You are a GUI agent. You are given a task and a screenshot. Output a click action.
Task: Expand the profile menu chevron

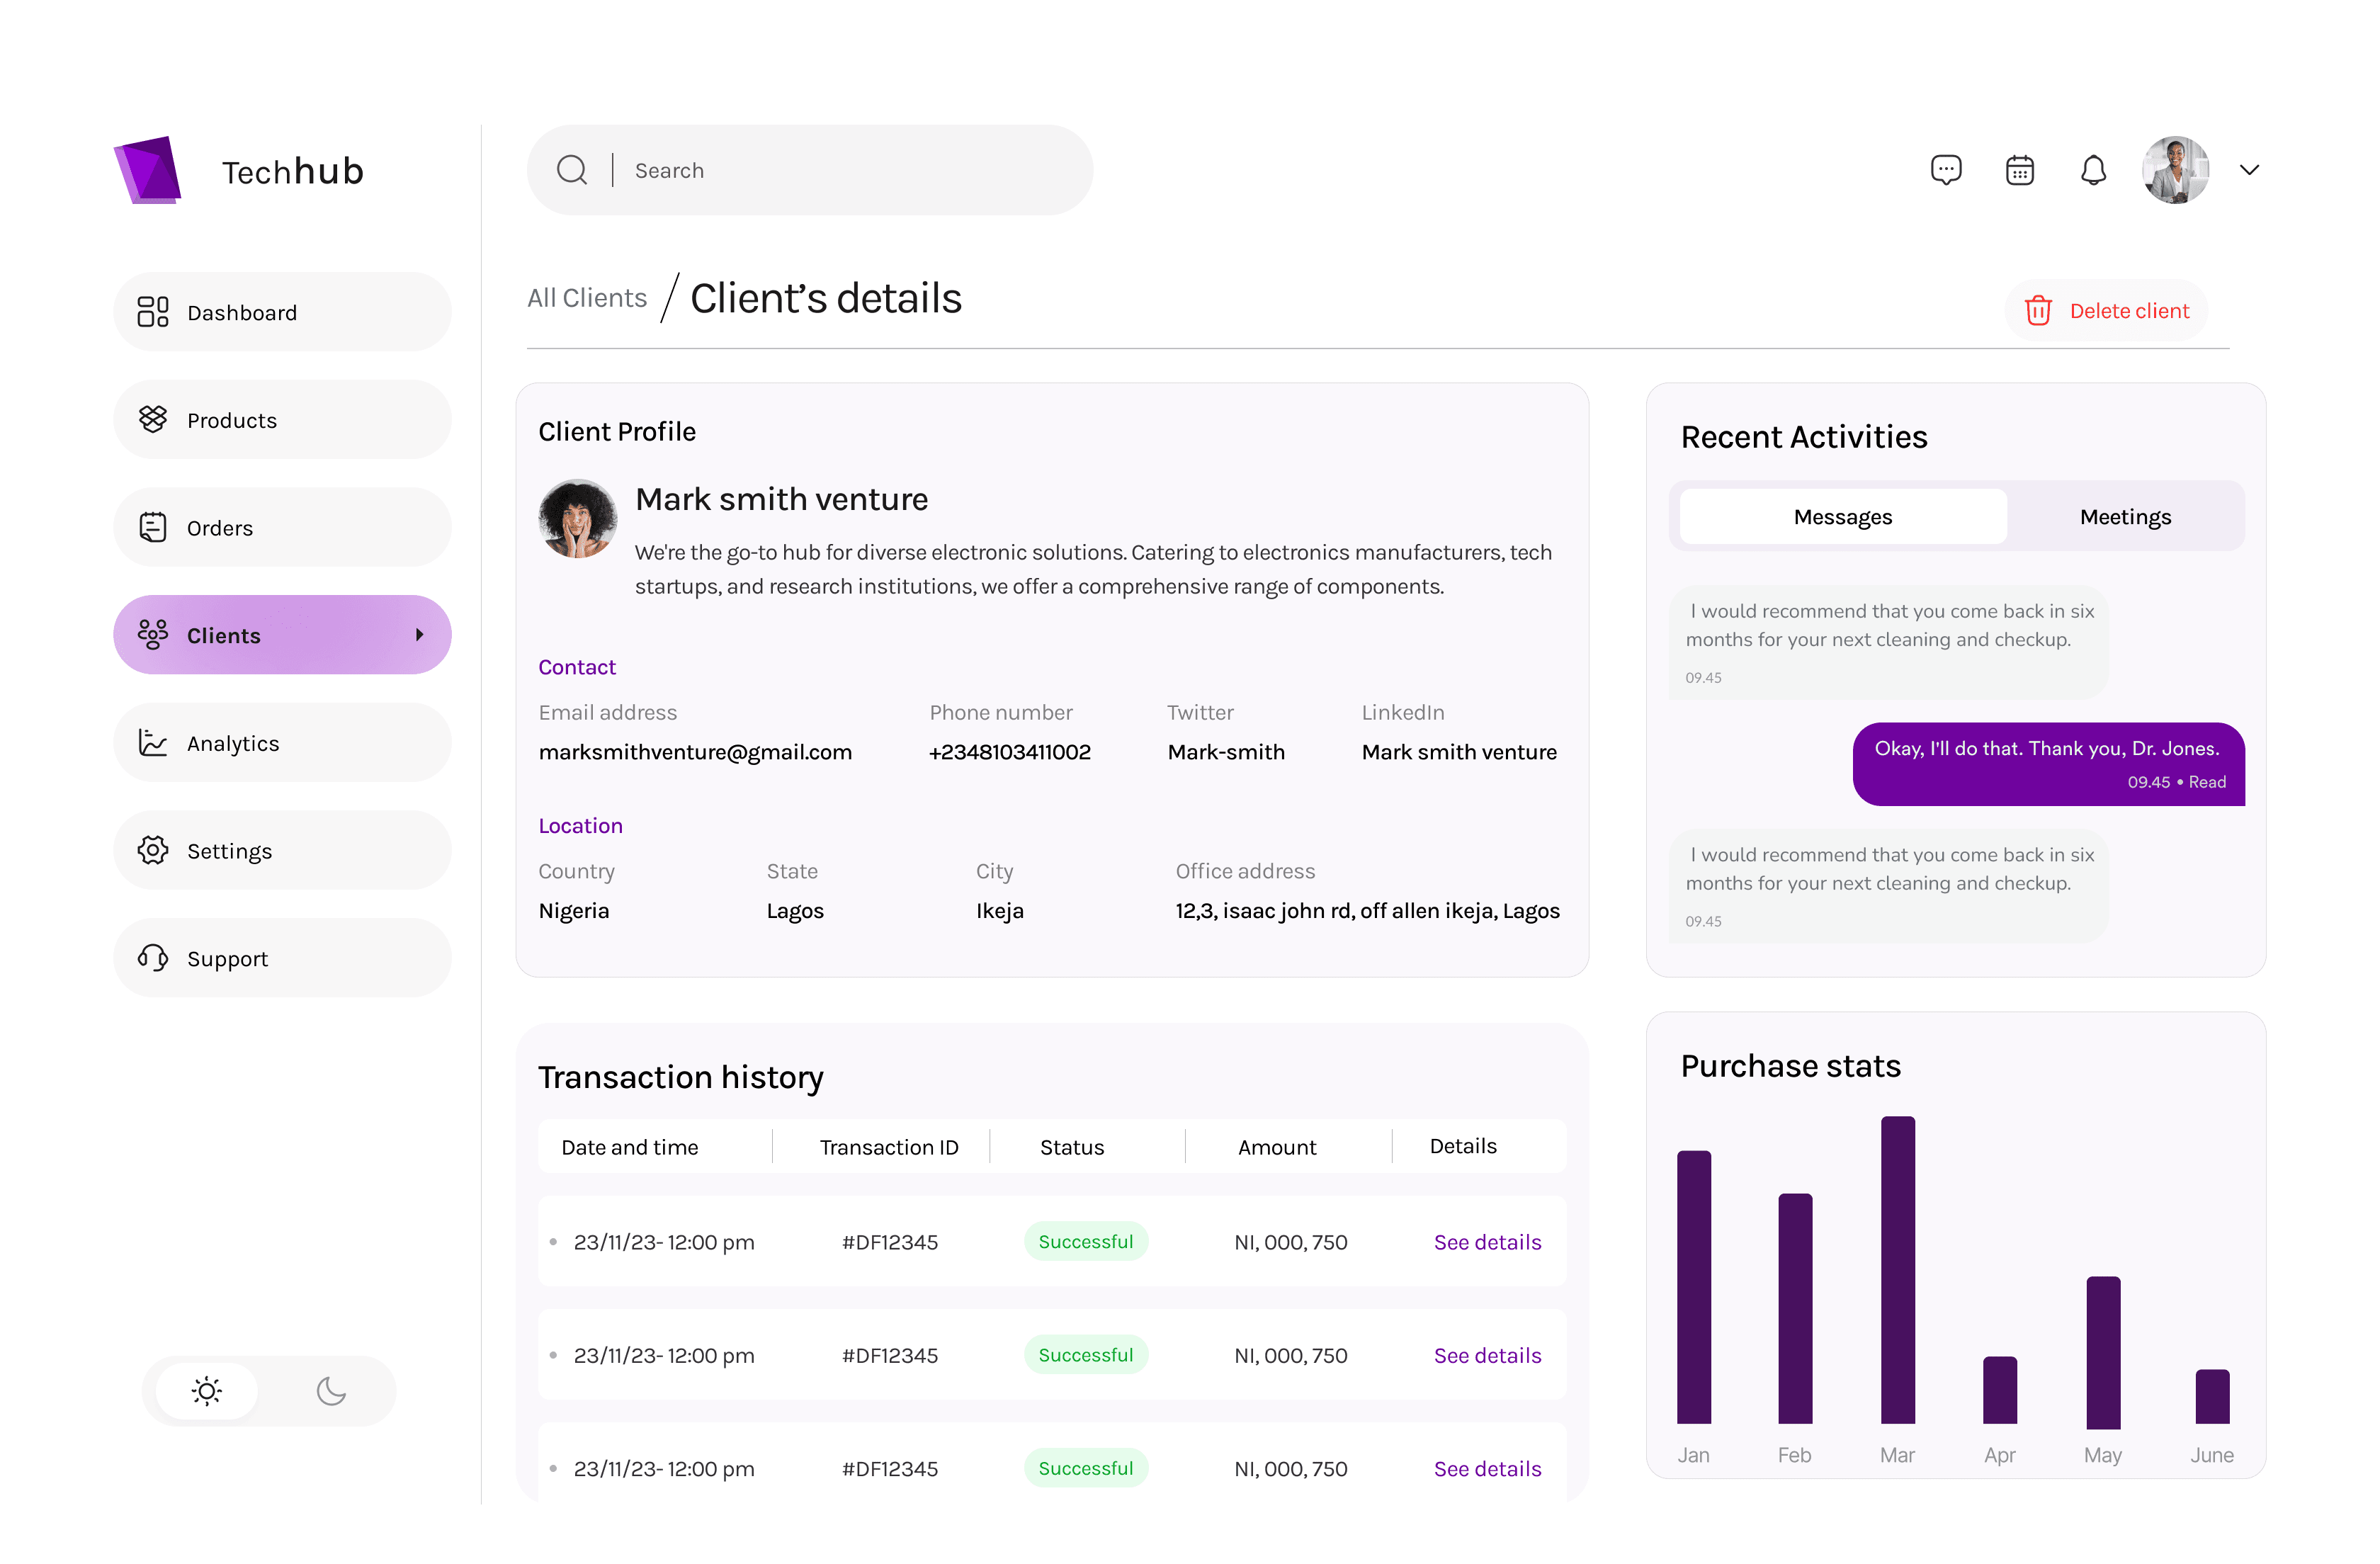pyautogui.click(x=2249, y=170)
